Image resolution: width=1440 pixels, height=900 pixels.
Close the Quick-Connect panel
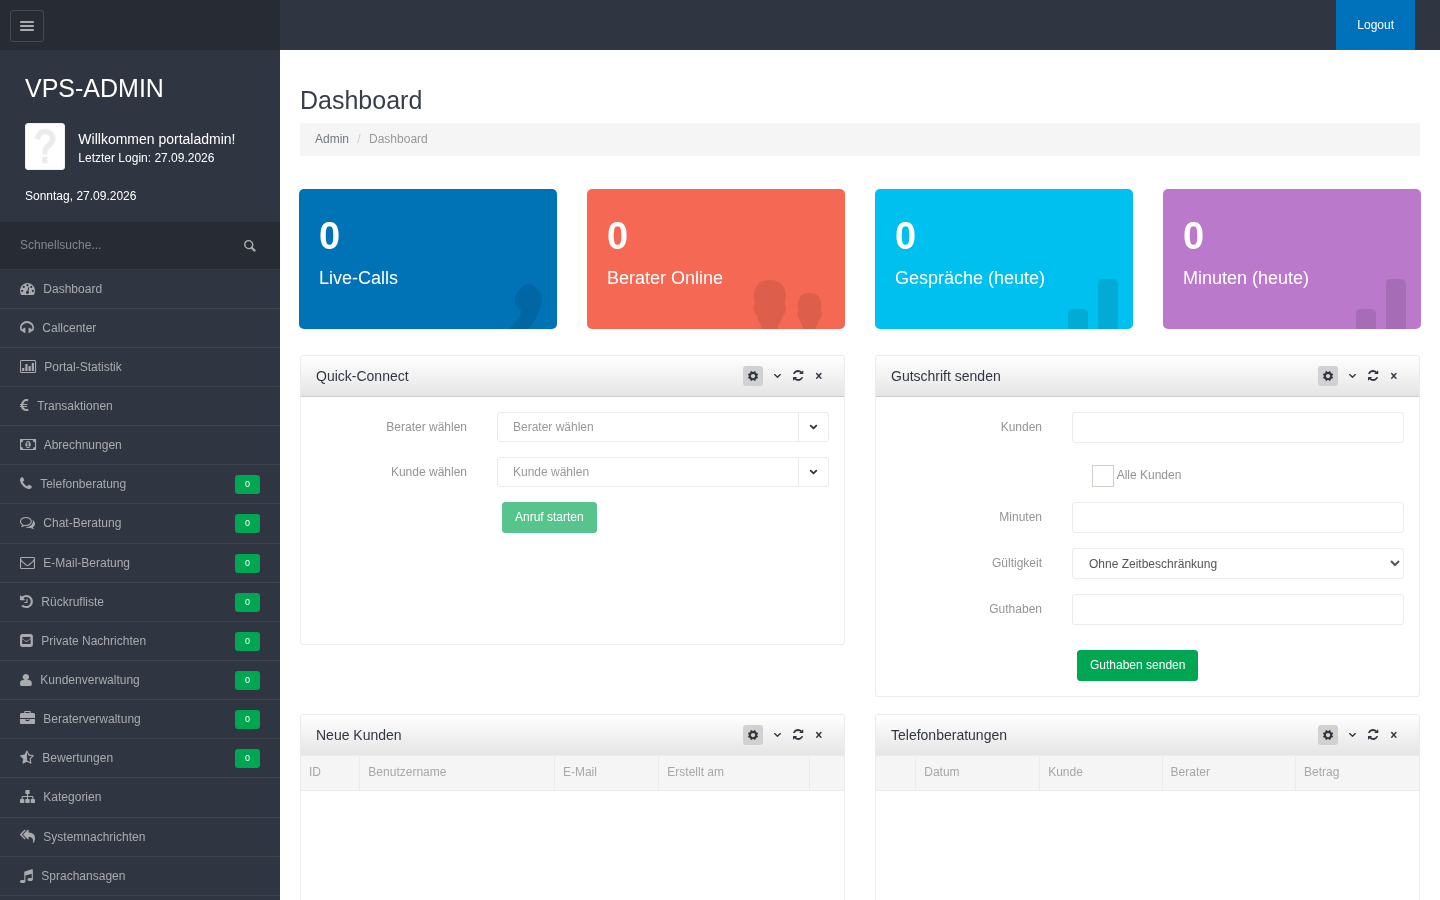(819, 376)
